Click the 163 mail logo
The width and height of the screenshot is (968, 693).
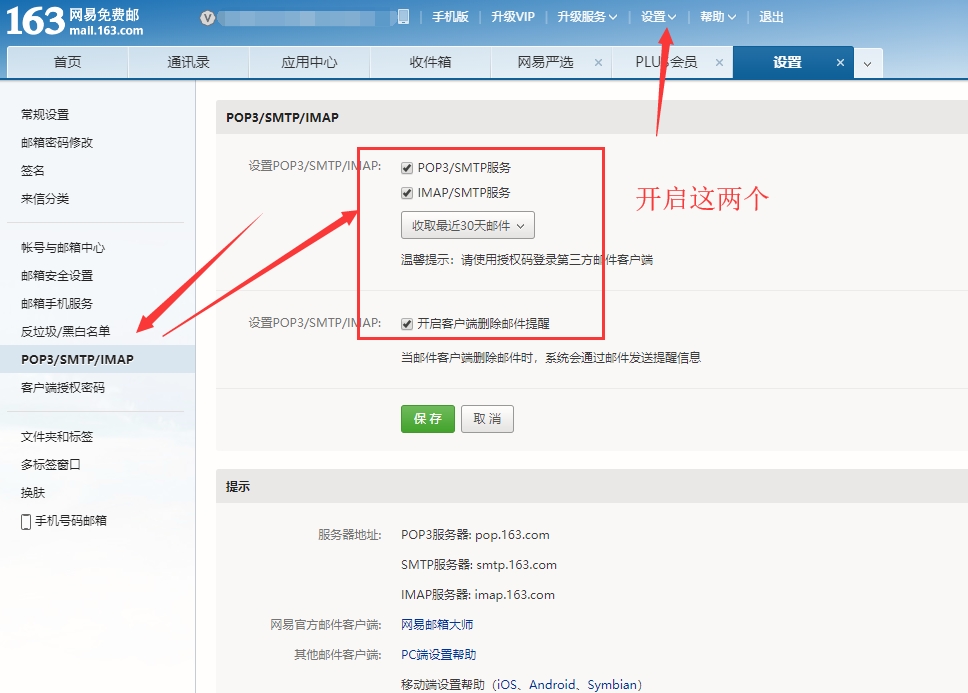tap(75, 20)
